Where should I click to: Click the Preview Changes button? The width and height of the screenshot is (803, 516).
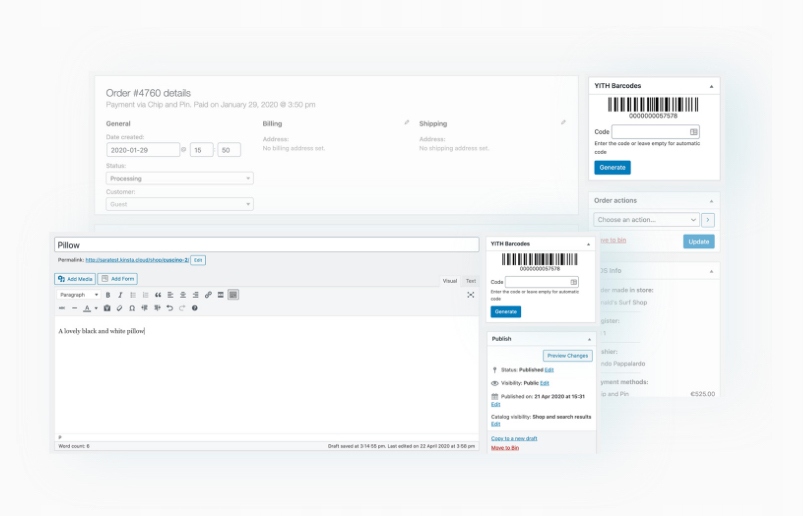click(567, 356)
